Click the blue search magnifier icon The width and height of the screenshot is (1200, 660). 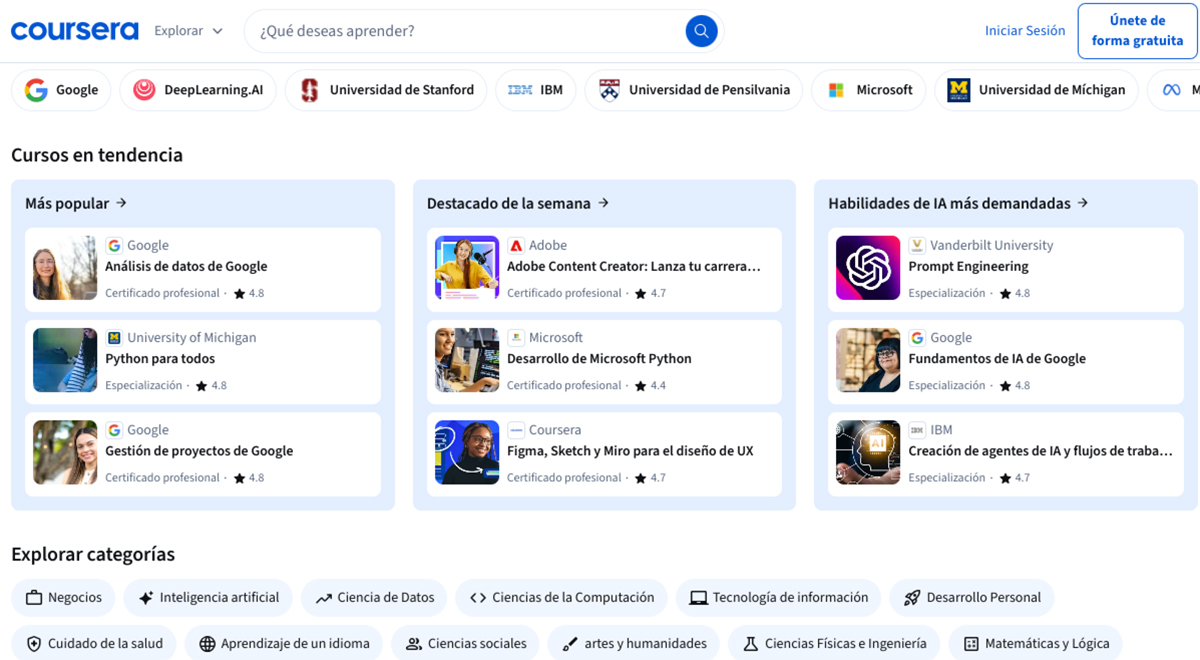pos(701,31)
